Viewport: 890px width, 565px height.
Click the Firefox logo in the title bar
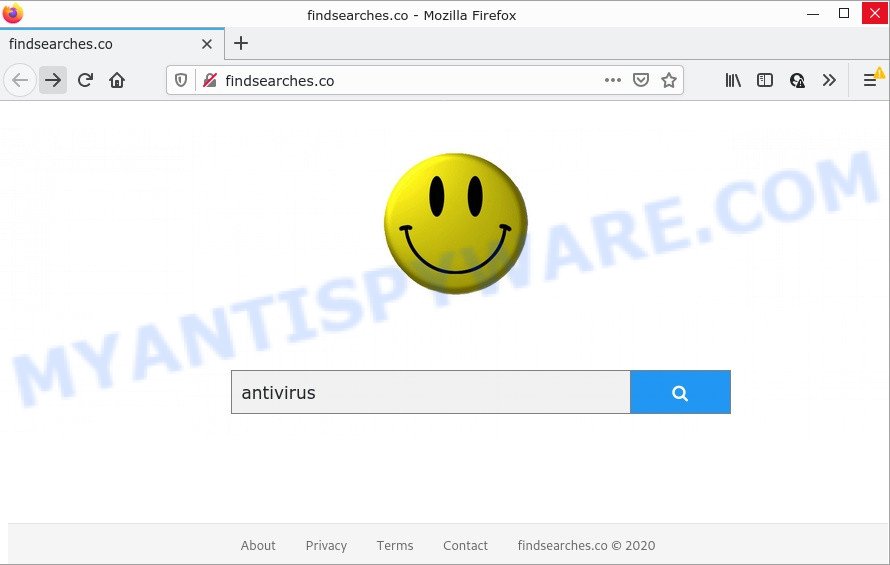pos(12,13)
